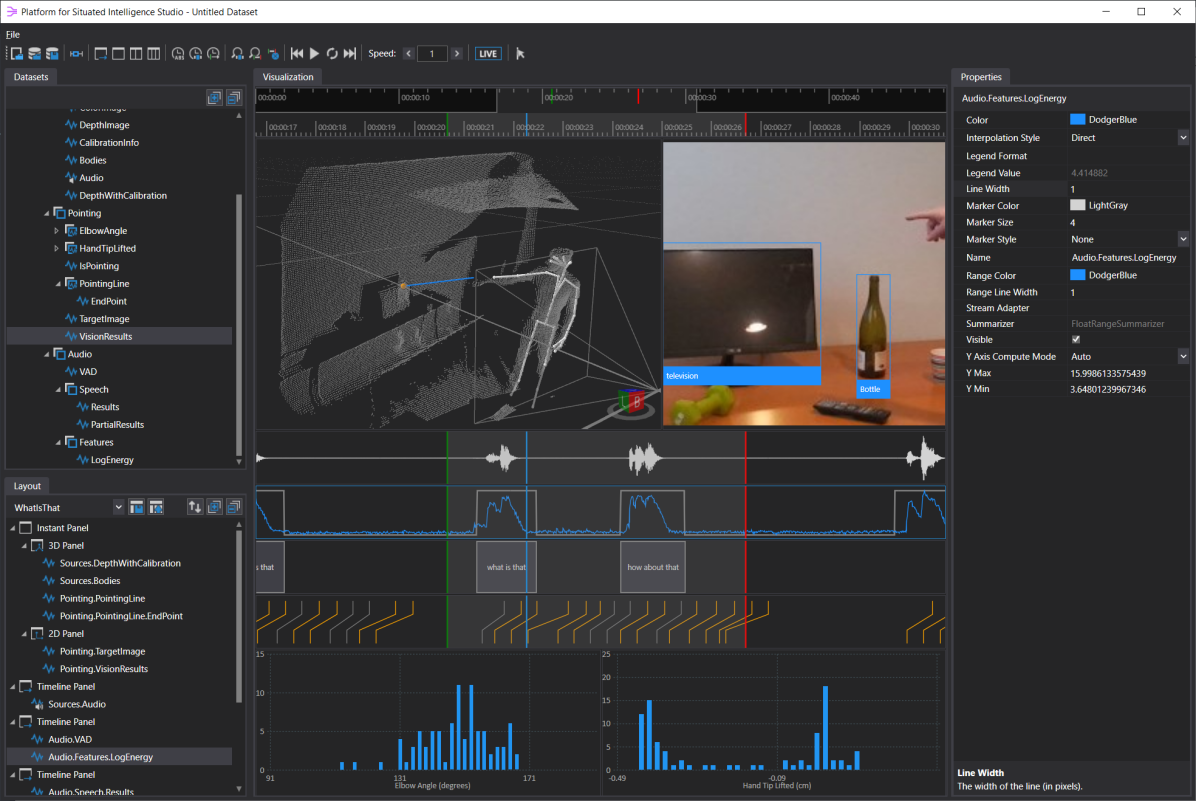This screenshot has width=1196, height=801.
Task: Open the WhatIsThat layout dropdown
Action: [118, 507]
